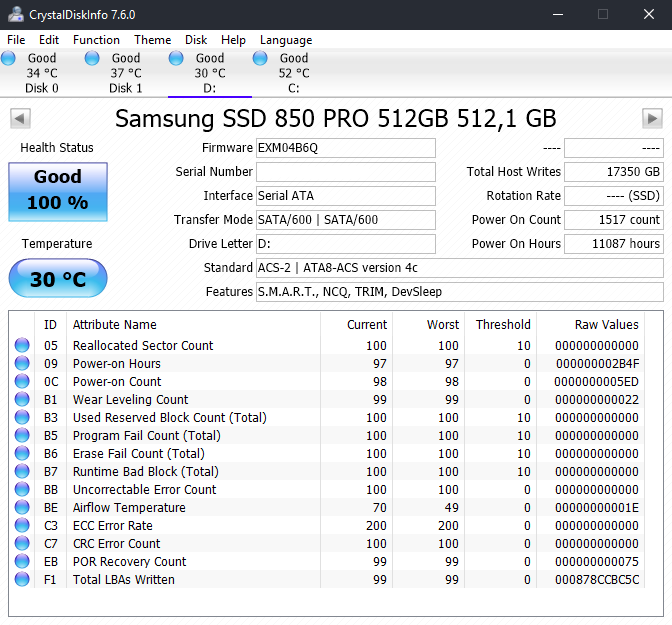Click C: drive blue status orb
672x625 pixels.
[x=260, y=58]
